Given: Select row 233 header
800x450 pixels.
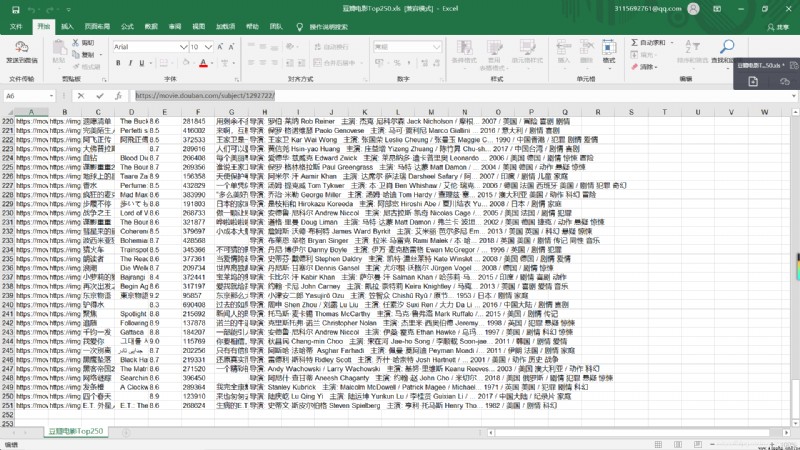Looking at the screenshot, I should click(x=7, y=240).
